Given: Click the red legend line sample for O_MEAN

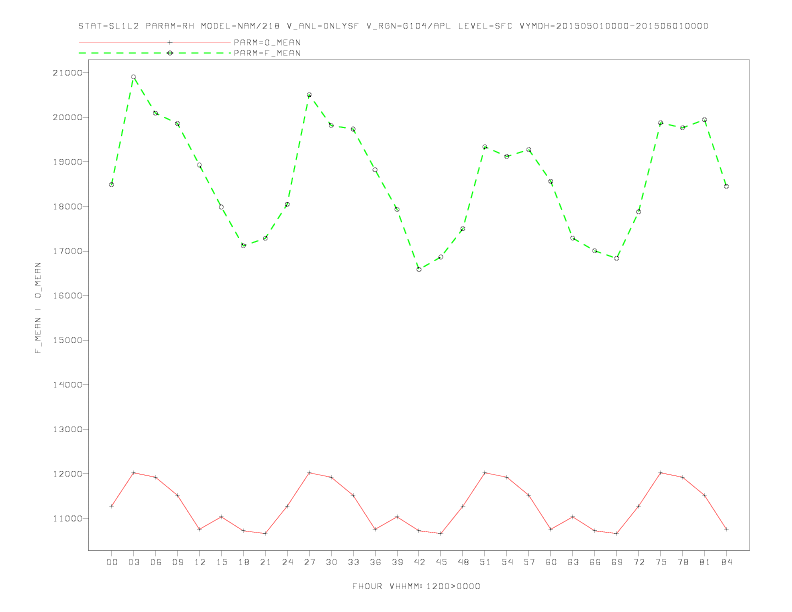Looking at the screenshot, I should coord(155,42).
